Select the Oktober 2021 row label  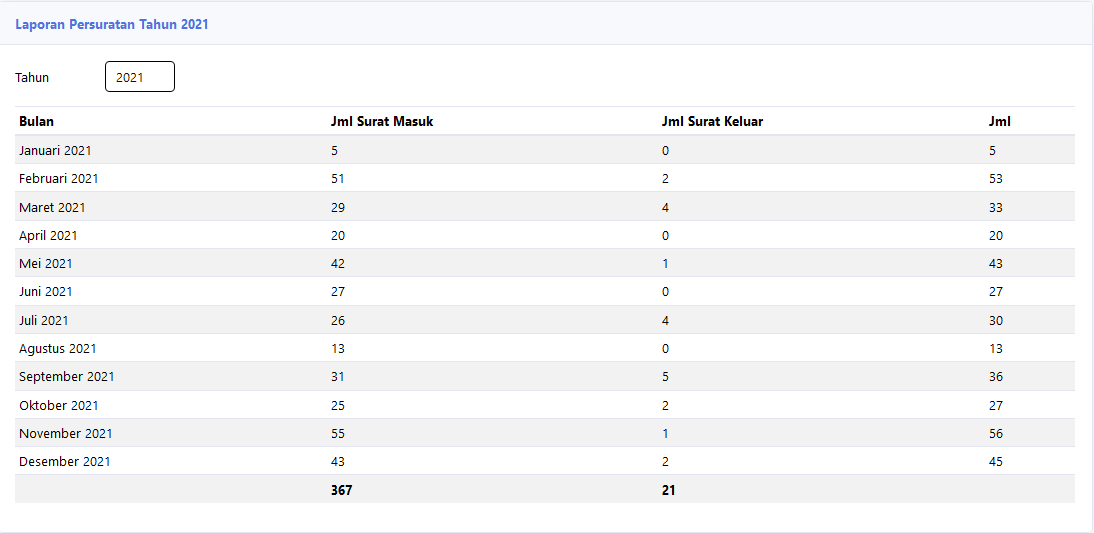pos(59,405)
